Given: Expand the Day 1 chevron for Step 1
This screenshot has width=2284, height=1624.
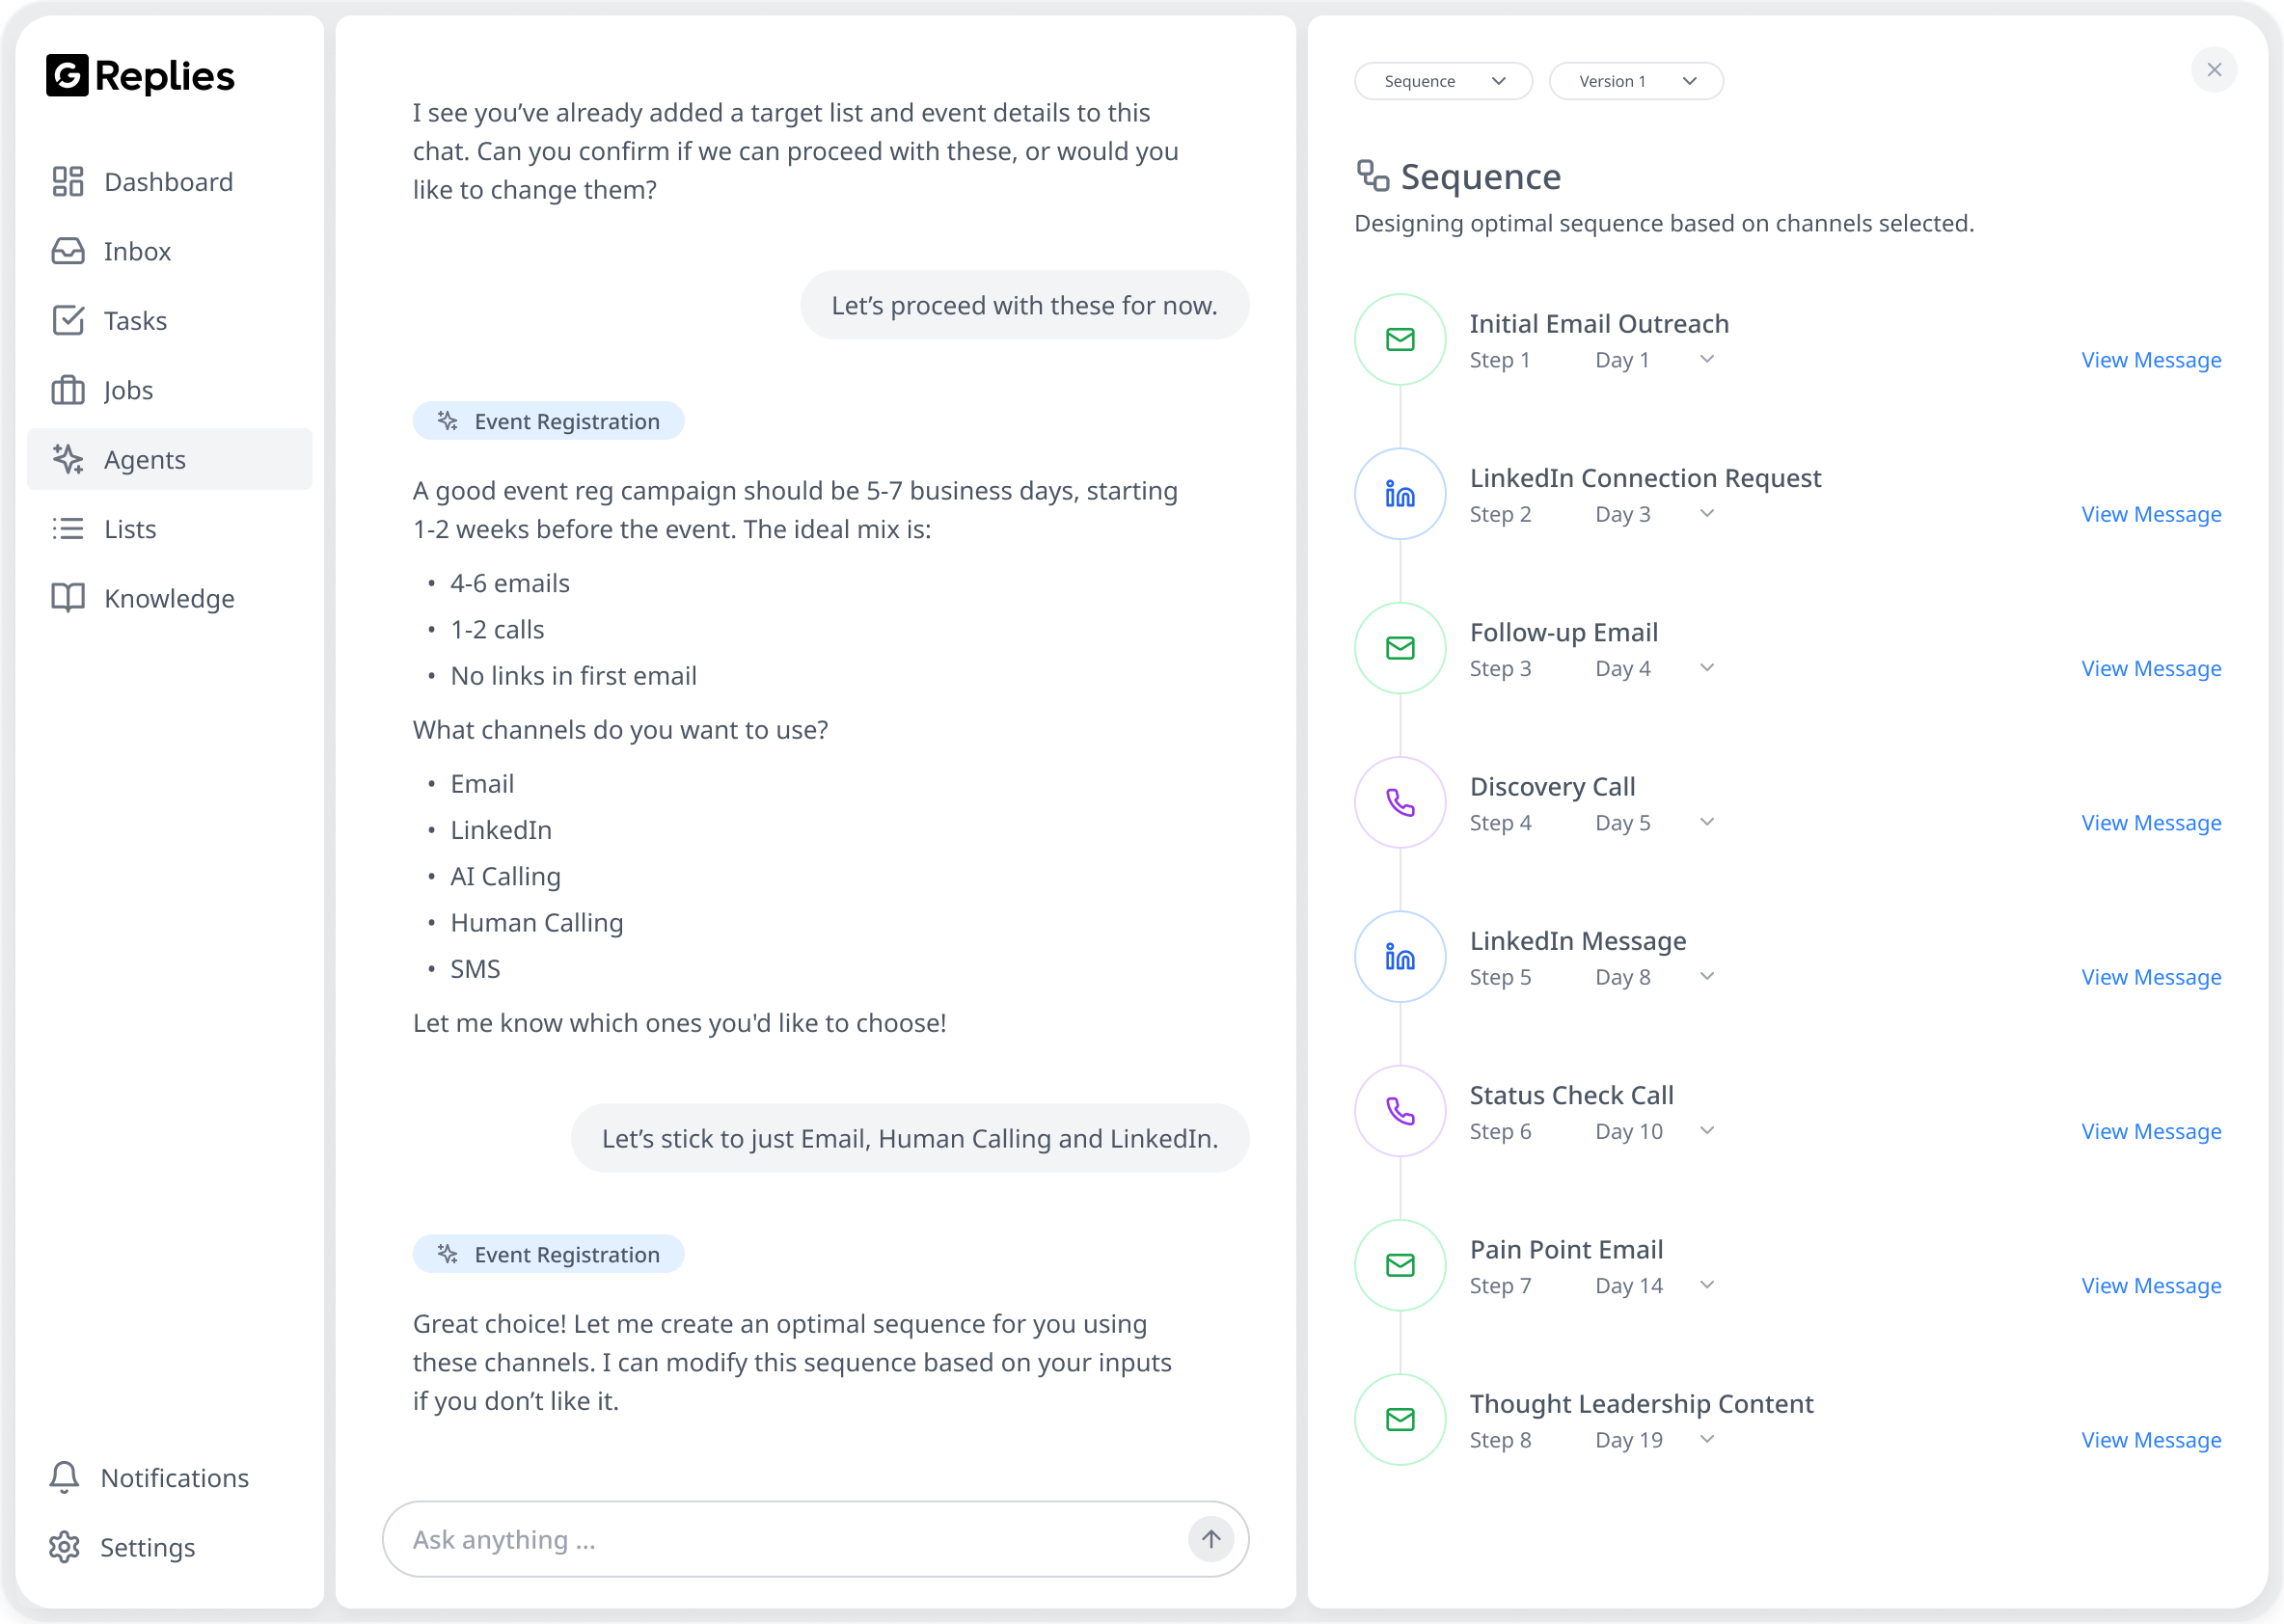Looking at the screenshot, I should click(1707, 359).
